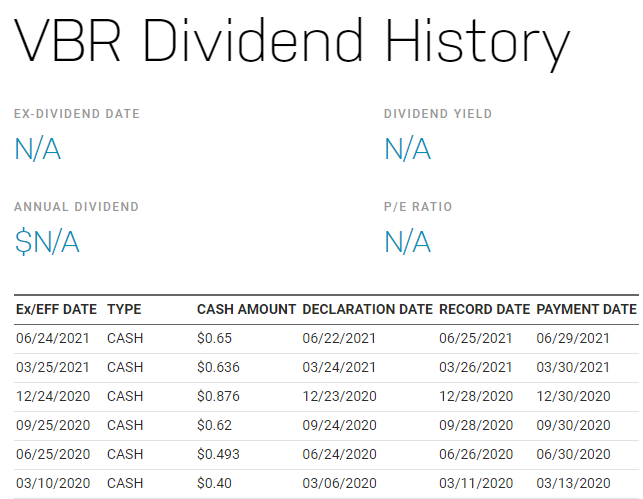The image size is (643, 499).
Task: Click CASH type in the 03/10/2020 row
Action: click(125, 483)
